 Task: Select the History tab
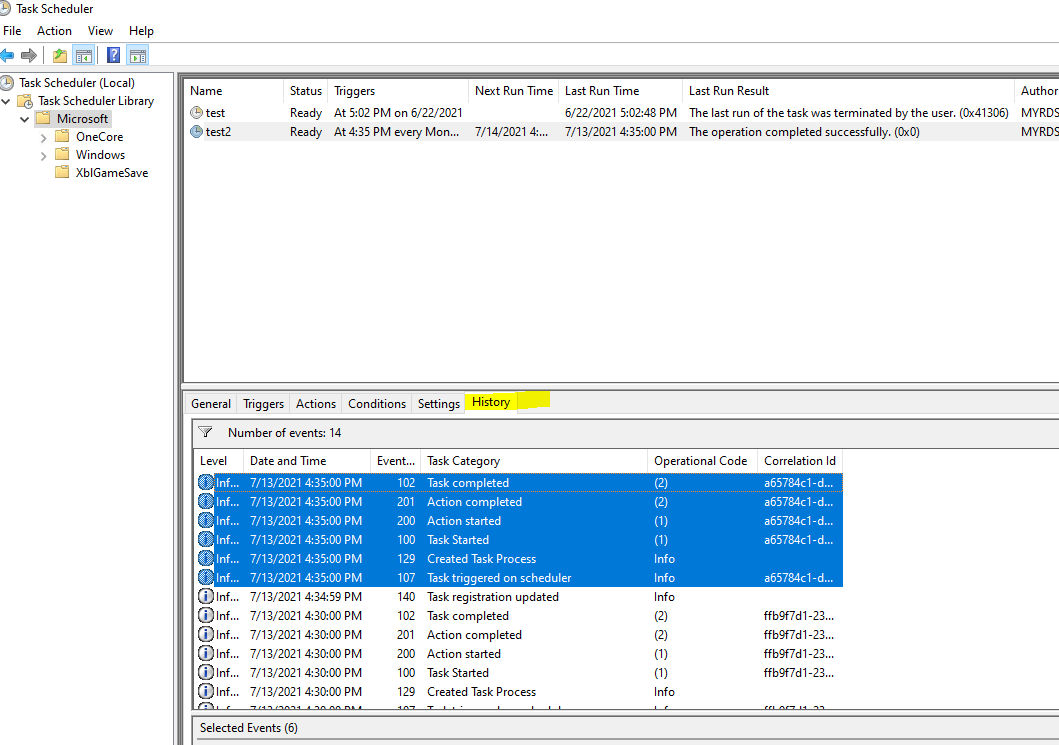point(491,402)
